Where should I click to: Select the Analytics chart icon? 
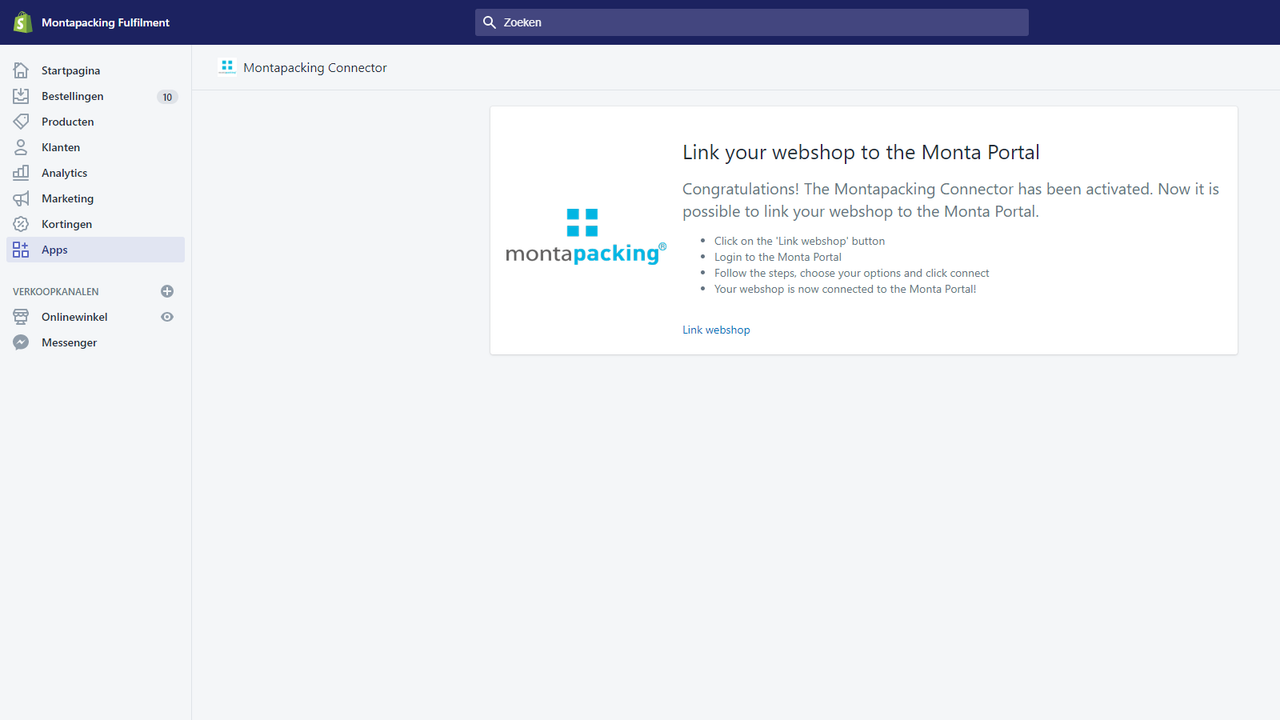pyautogui.click(x=20, y=172)
